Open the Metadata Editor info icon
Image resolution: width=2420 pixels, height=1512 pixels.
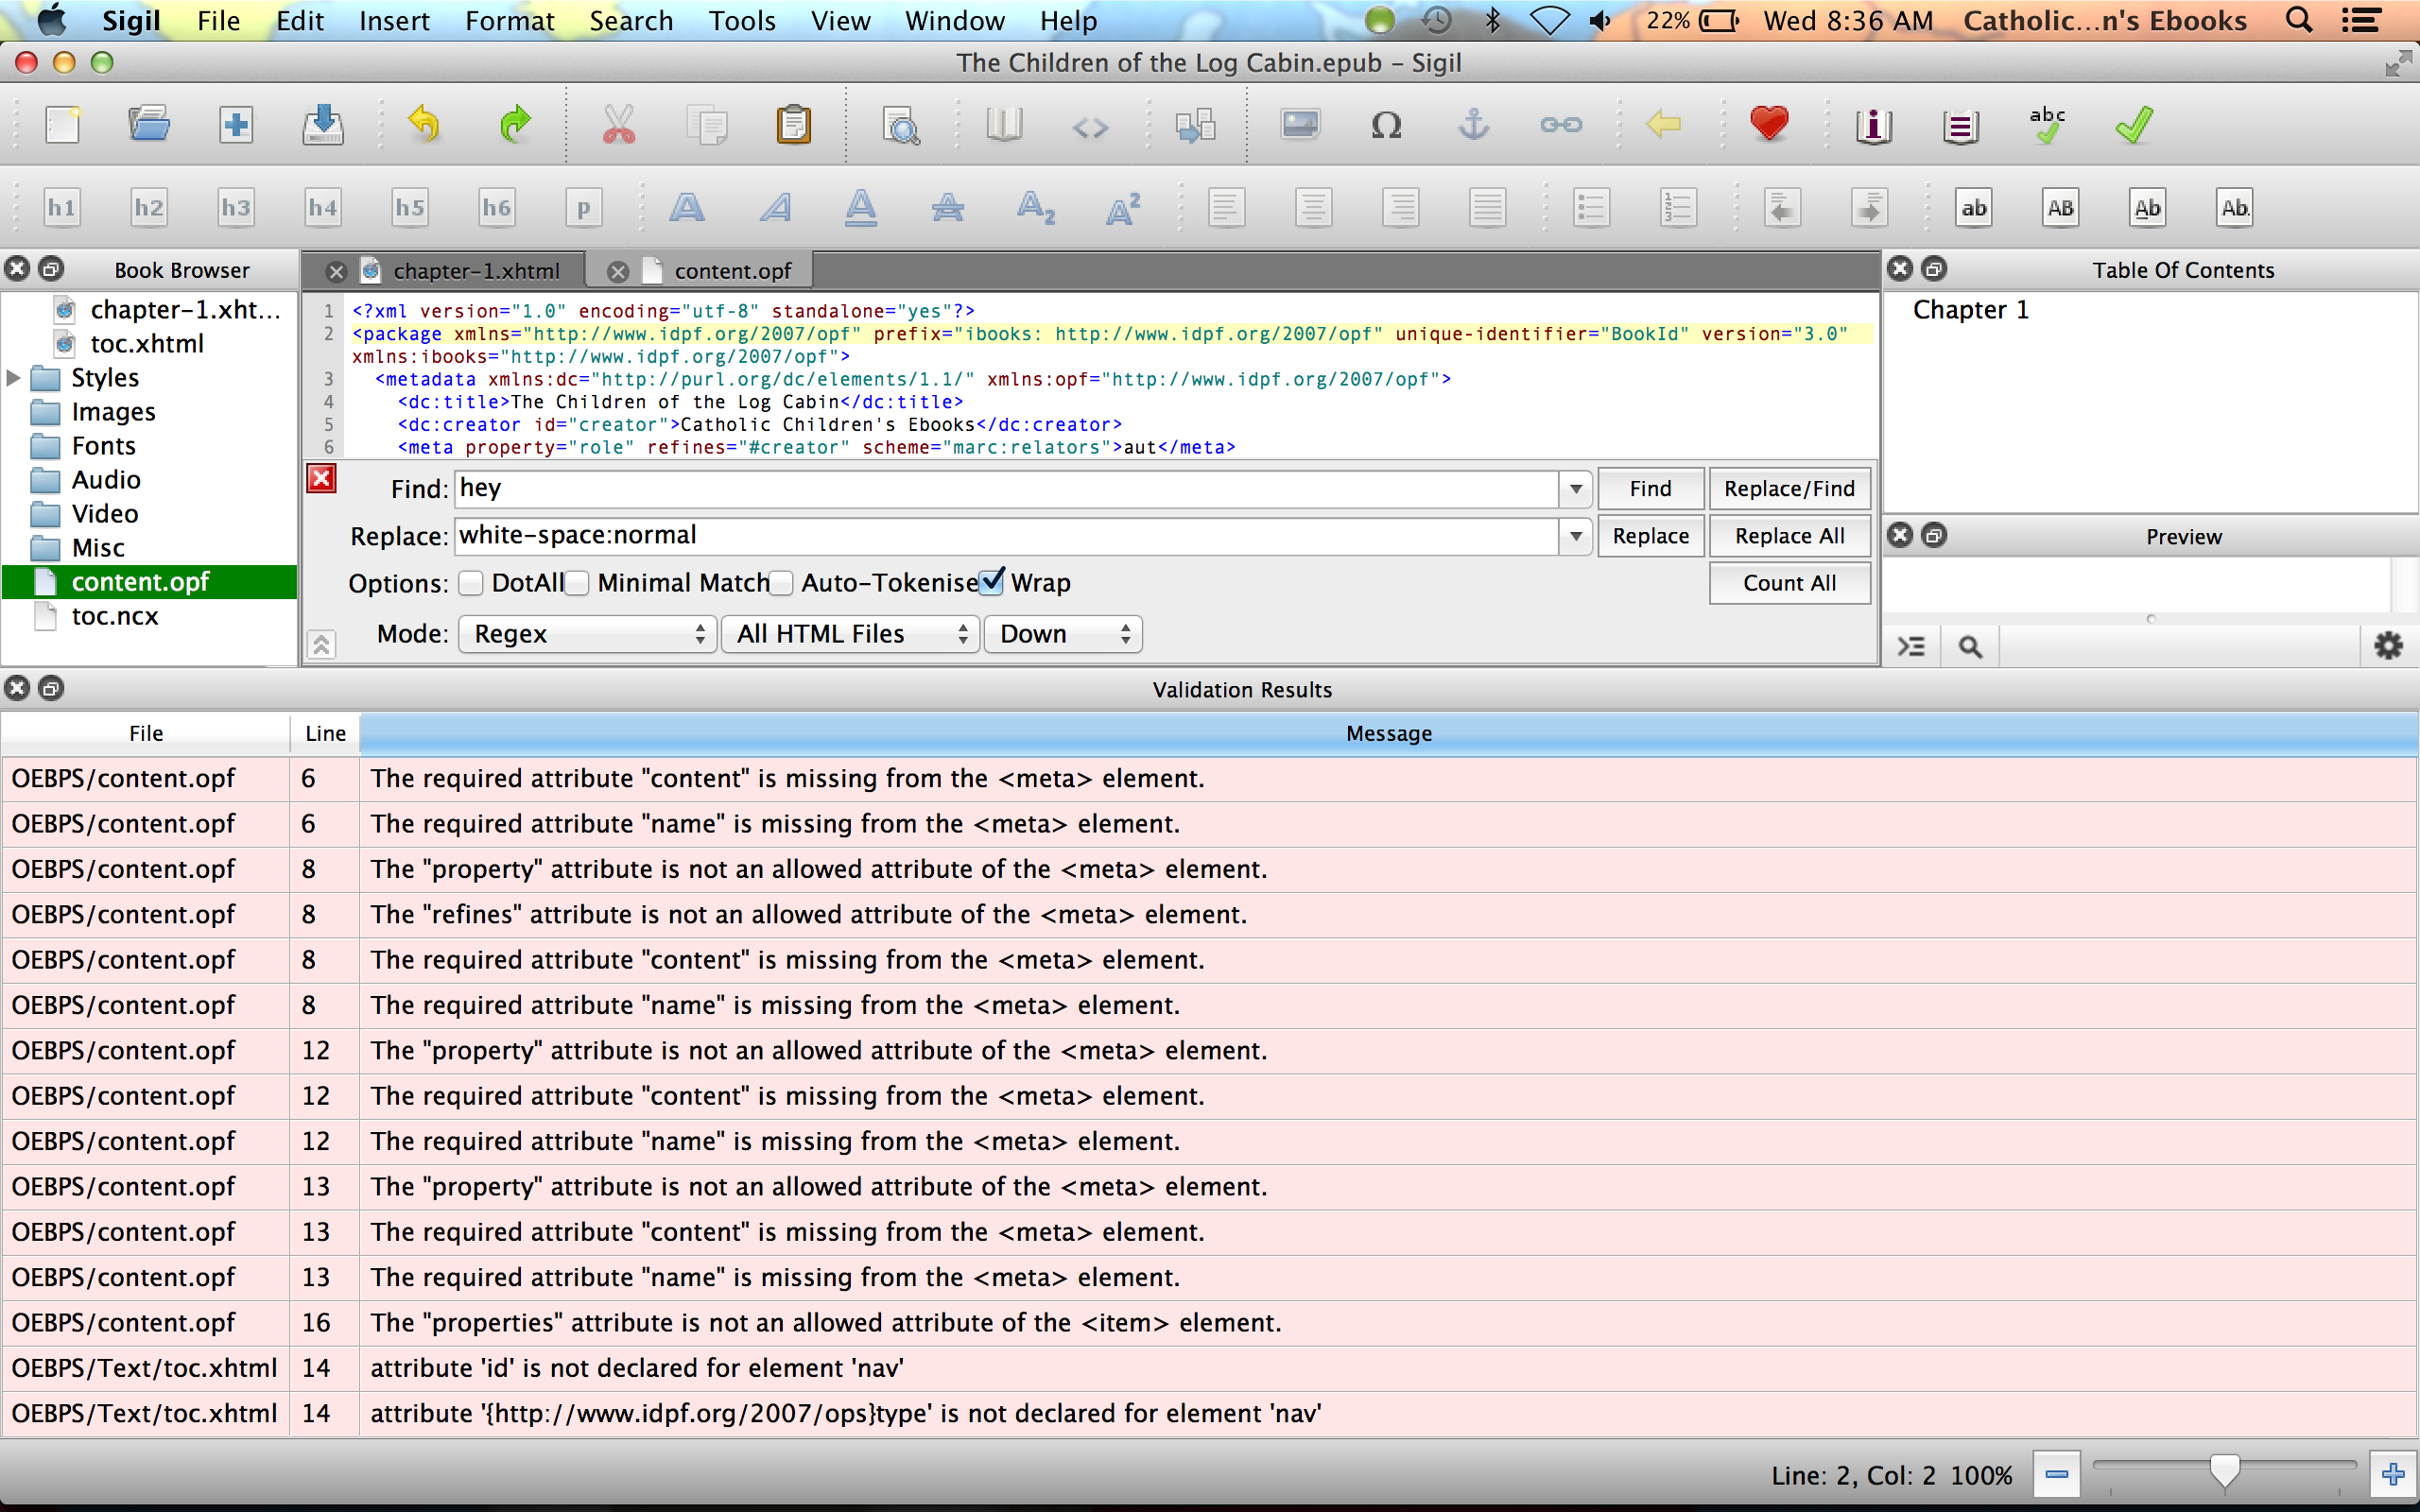coord(1873,125)
